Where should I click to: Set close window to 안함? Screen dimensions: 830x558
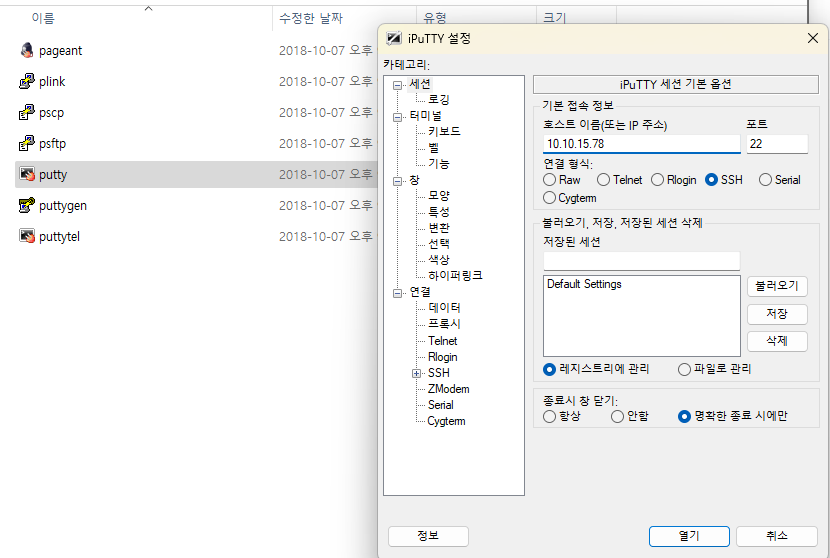617,417
